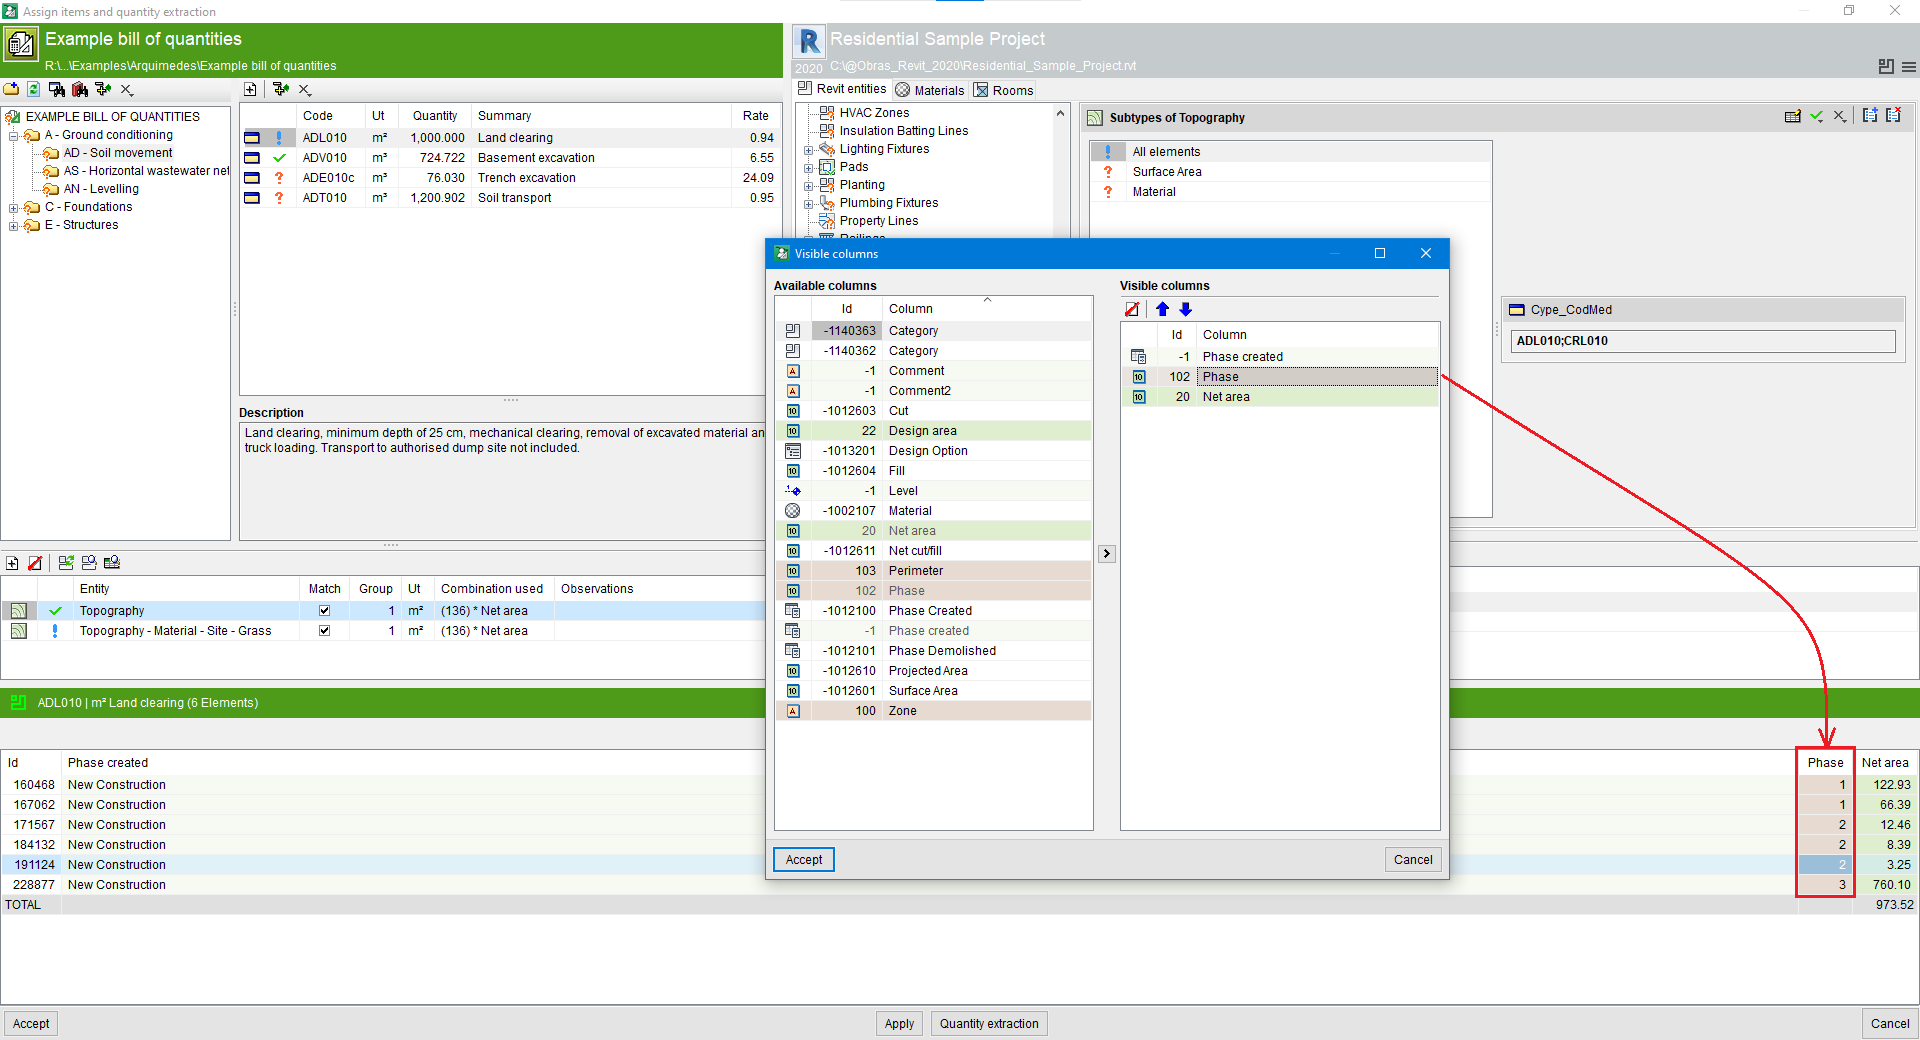Select the element row with Id 184132

click(x=959, y=845)
